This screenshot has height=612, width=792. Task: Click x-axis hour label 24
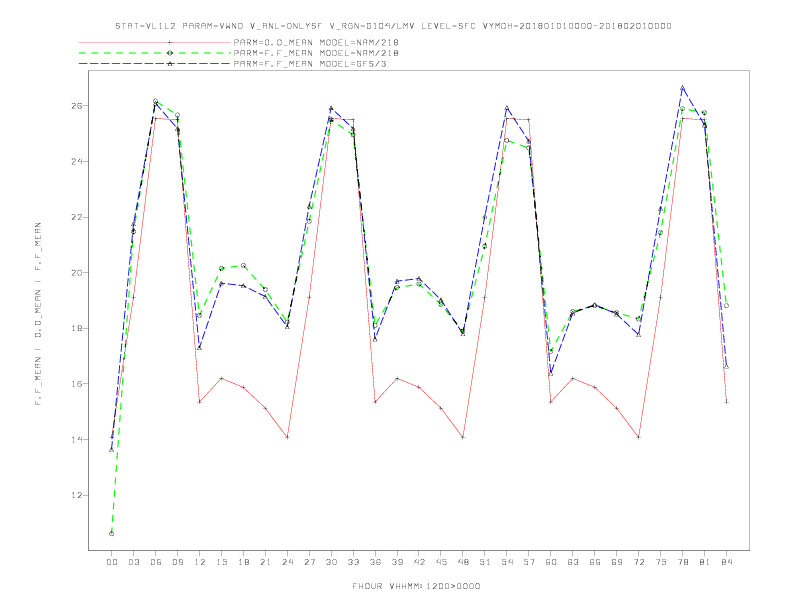pyautogui.click(x=287, y=562)
